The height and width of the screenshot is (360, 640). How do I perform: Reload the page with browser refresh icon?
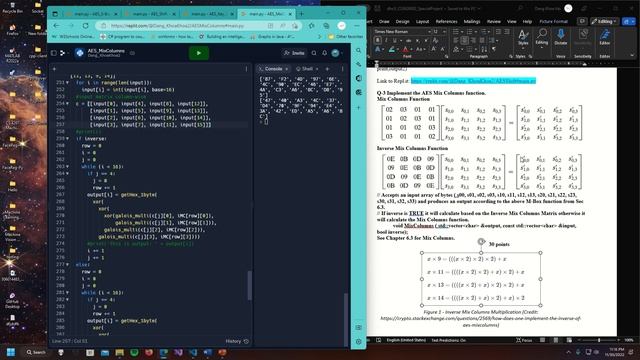pyautogui.click(x=85, y=26)
